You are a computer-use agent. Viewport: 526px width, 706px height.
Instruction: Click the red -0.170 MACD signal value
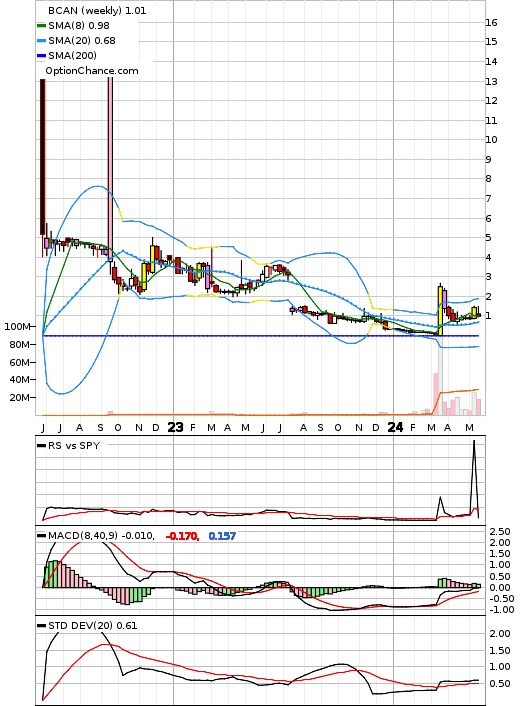(182, 536)
